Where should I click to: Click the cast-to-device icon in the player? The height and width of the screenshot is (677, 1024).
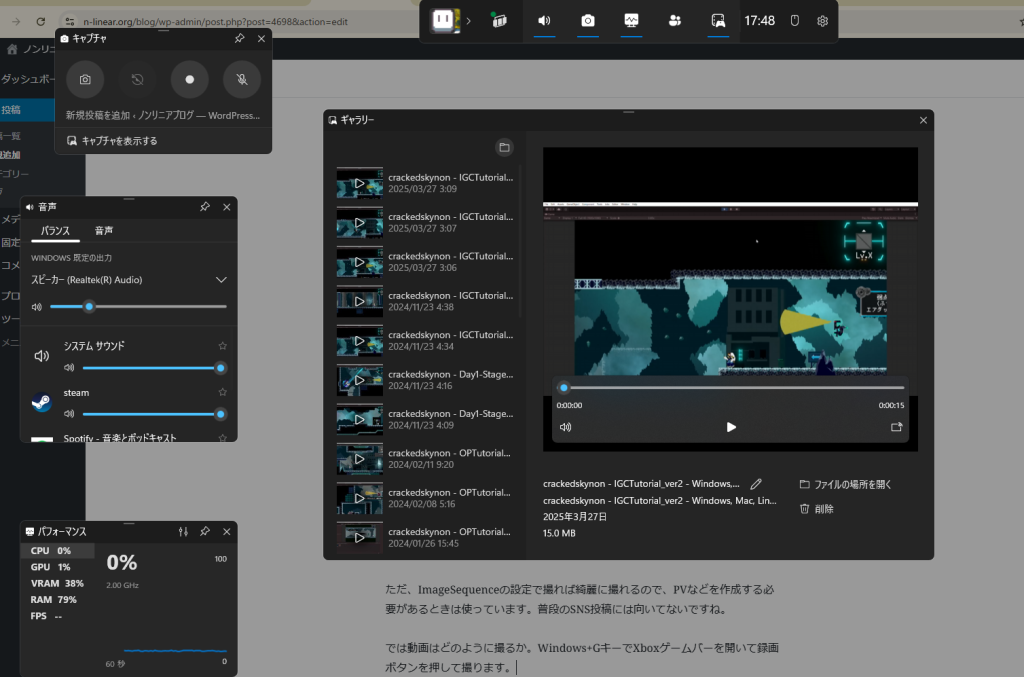click(x=896, y=427)
